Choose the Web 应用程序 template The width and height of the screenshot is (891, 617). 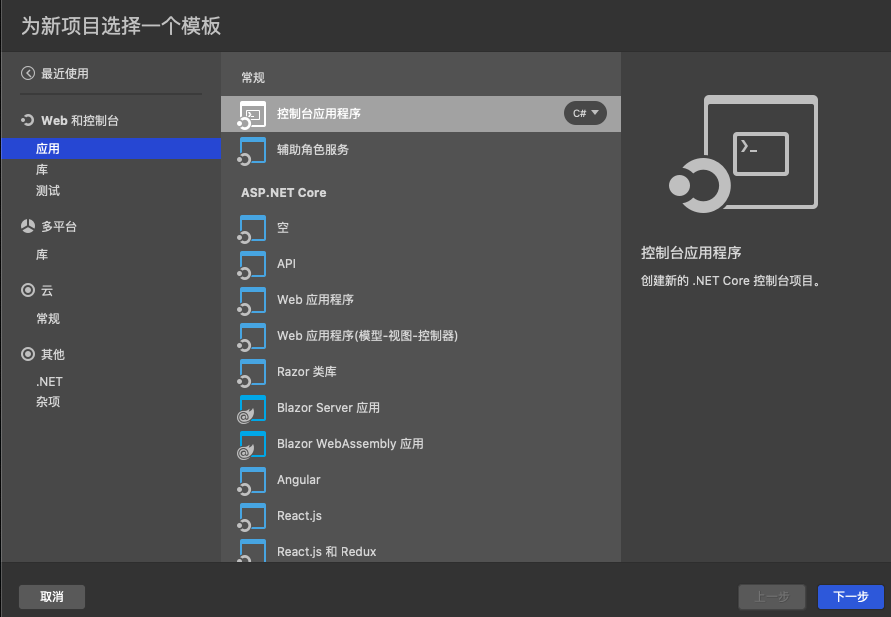click(420, 300)
